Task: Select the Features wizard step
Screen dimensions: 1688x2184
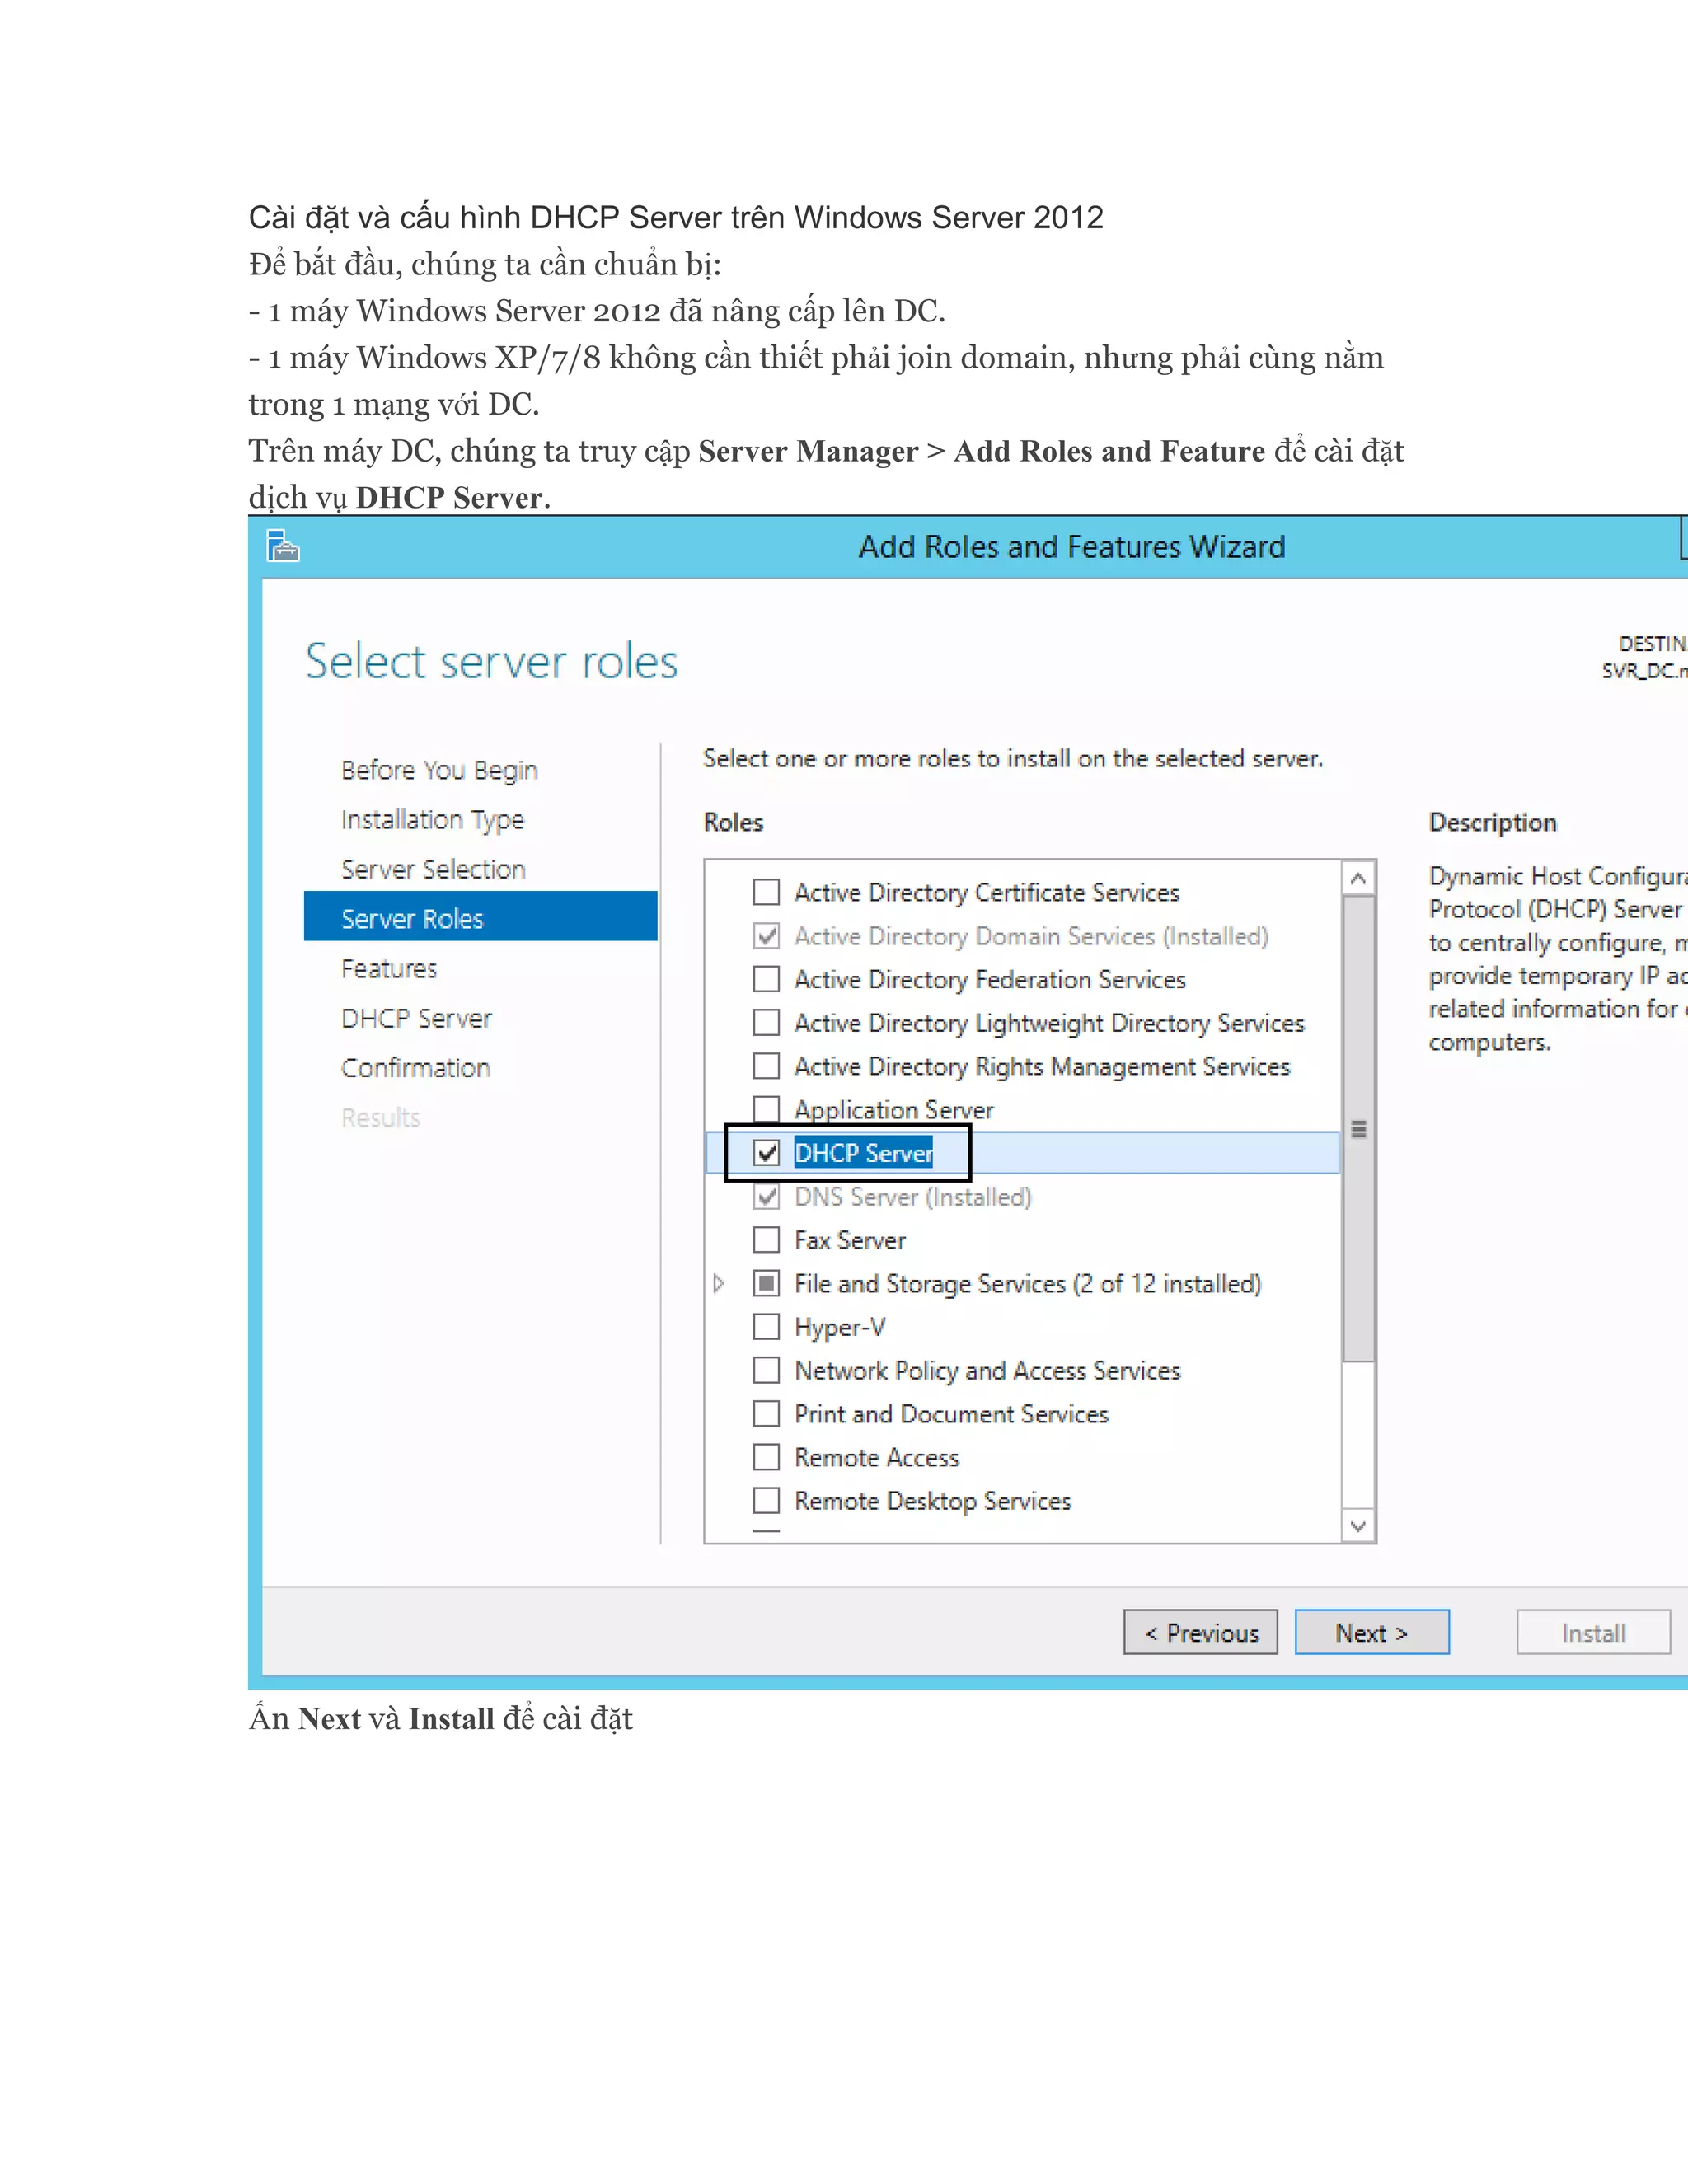Action: point(389,969)
